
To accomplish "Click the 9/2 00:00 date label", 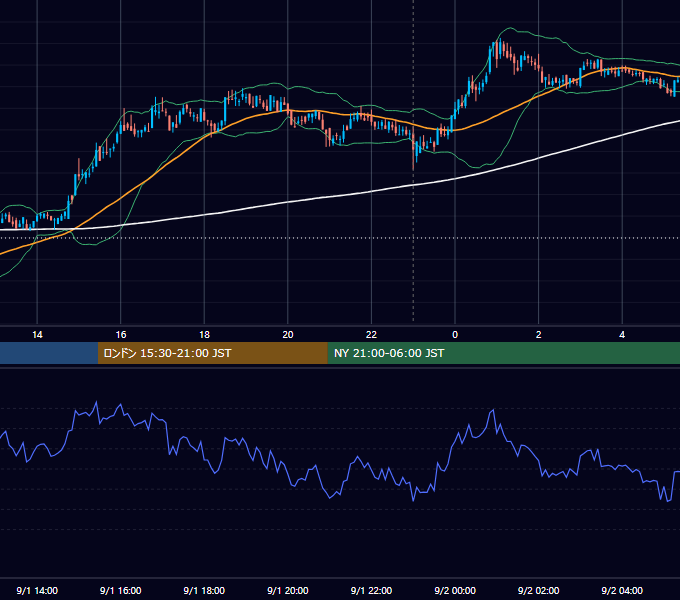I will tap(455, 590).
